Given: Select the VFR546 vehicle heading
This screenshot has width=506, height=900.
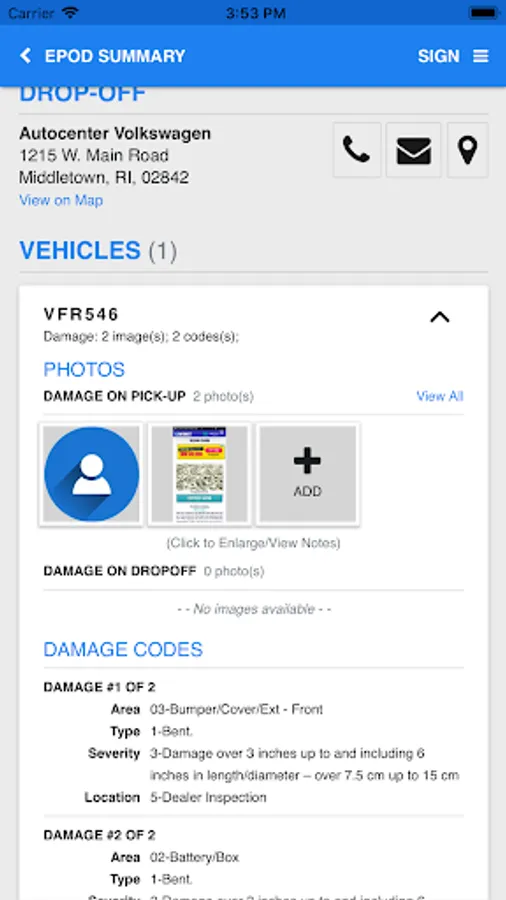Looking at the screenshot, I should coord(81,314).
